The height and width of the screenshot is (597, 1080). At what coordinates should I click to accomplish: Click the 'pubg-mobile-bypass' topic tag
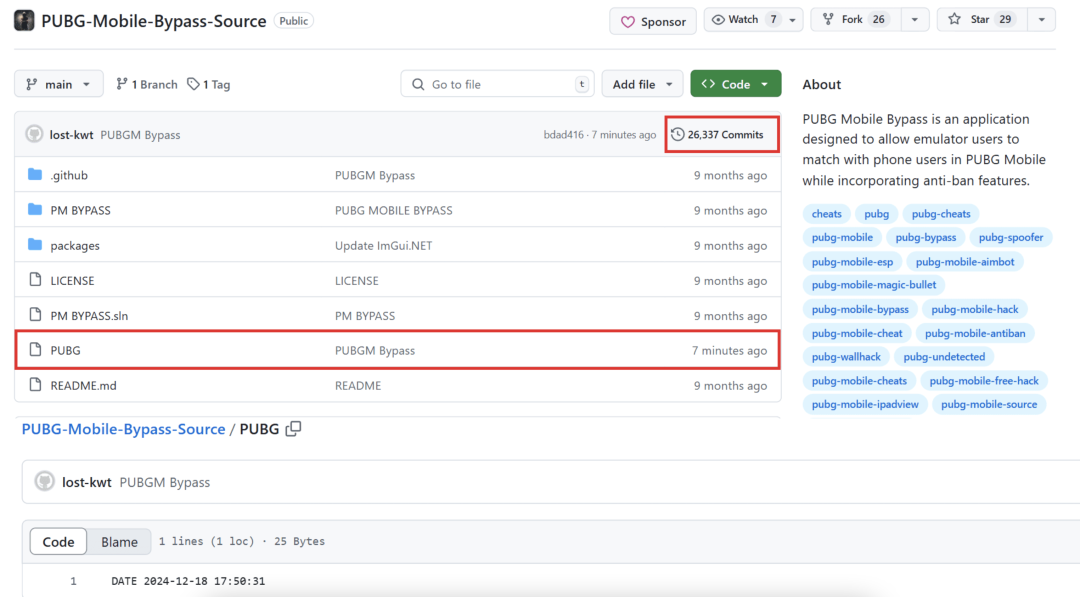click(x=860, y=309)
